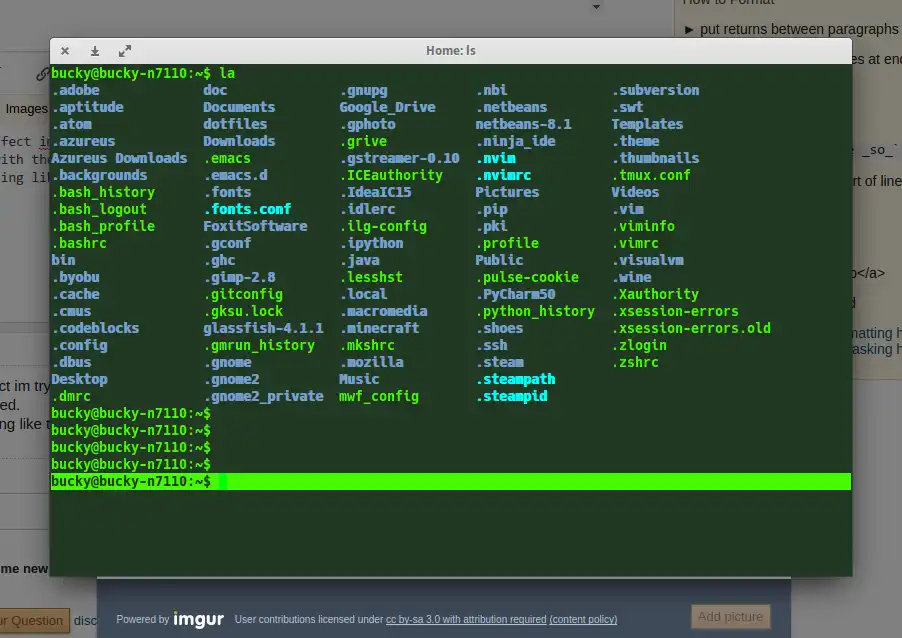Click the 'Music' directory name
The image size is (902, 638).
tap(359, 379)
